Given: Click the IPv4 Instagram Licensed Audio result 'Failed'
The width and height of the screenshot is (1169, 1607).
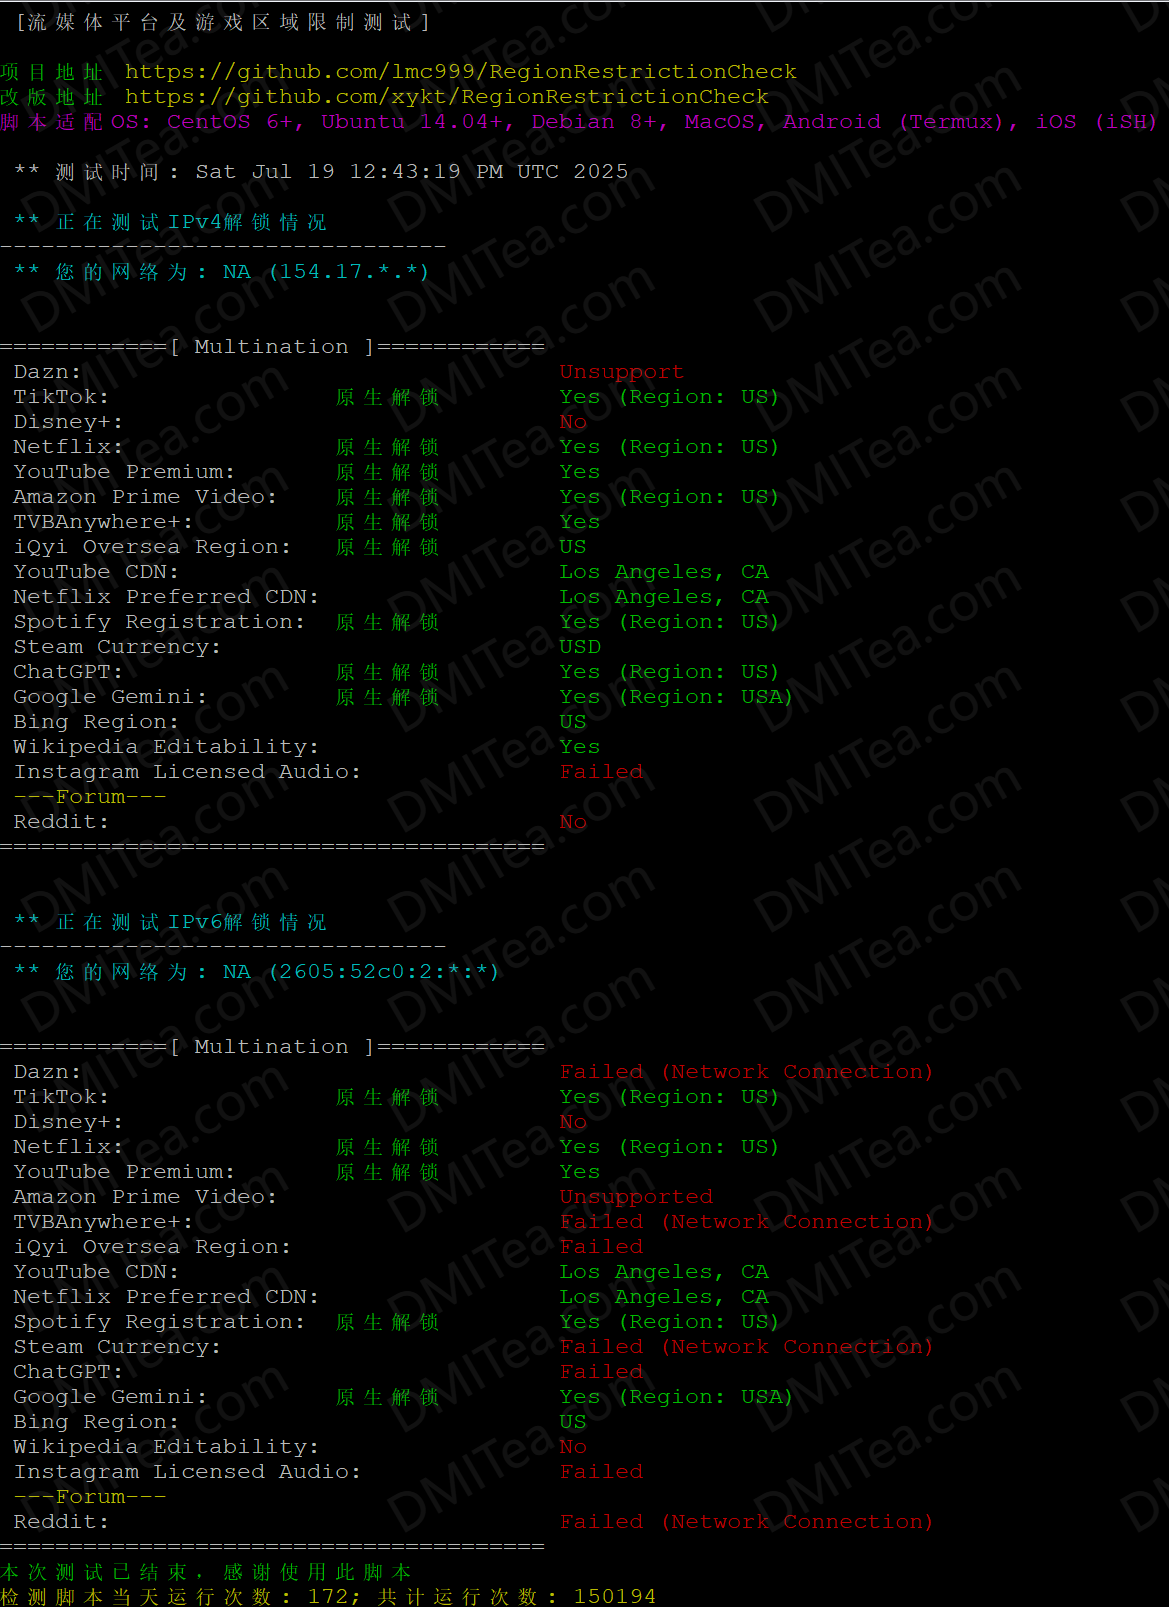Looking at the screenshot, I should pos(601,772).
